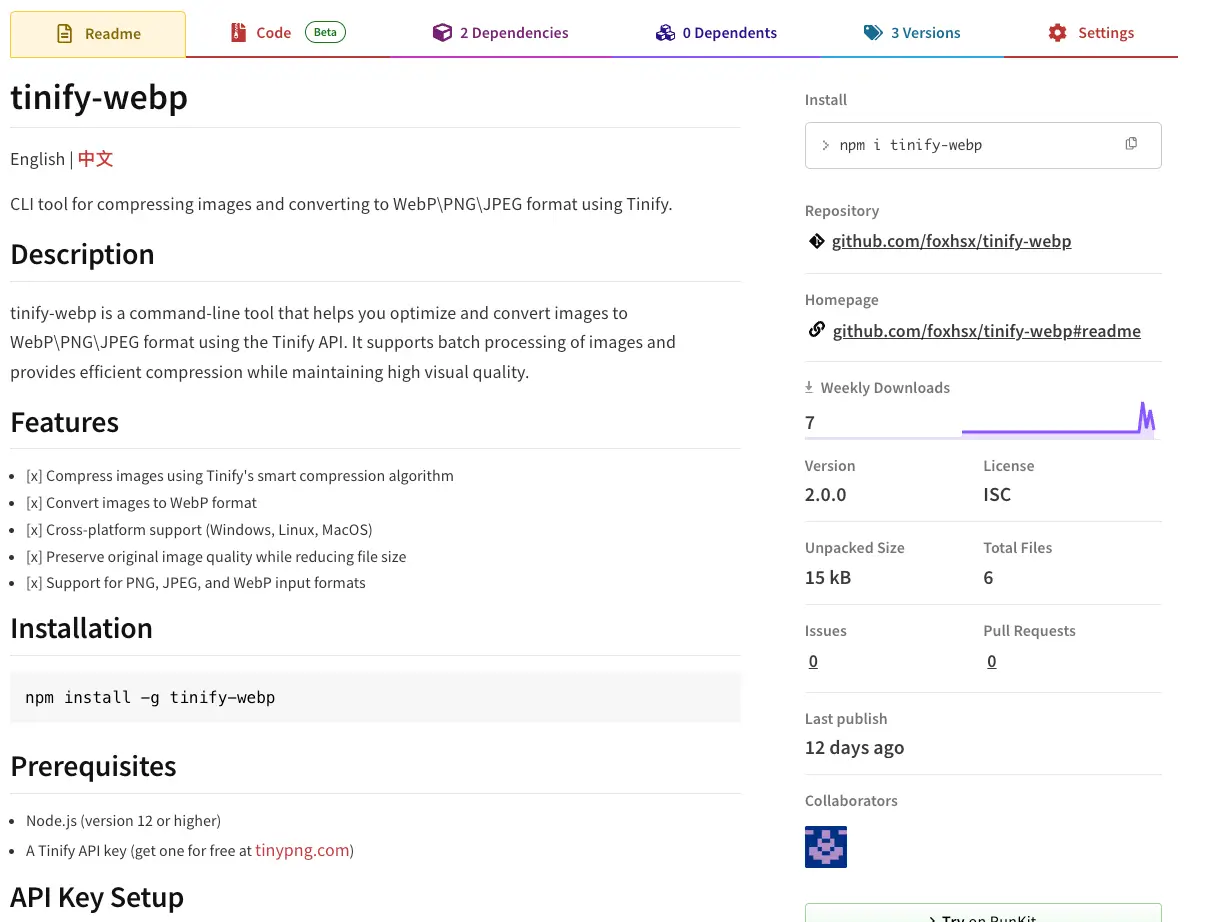Click 'Convert images to WebP format' feature item
1232x922 pixels.
pyautogui.click(x=141, y=503)
